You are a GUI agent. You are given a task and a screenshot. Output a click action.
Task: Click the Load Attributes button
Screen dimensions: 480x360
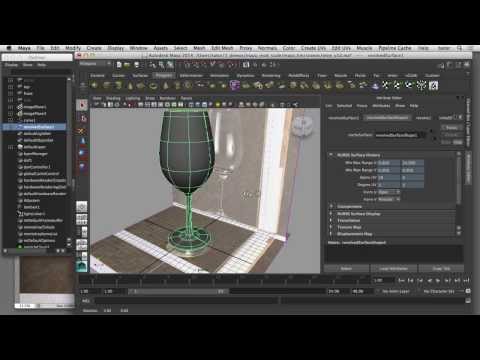pos(393,269)
